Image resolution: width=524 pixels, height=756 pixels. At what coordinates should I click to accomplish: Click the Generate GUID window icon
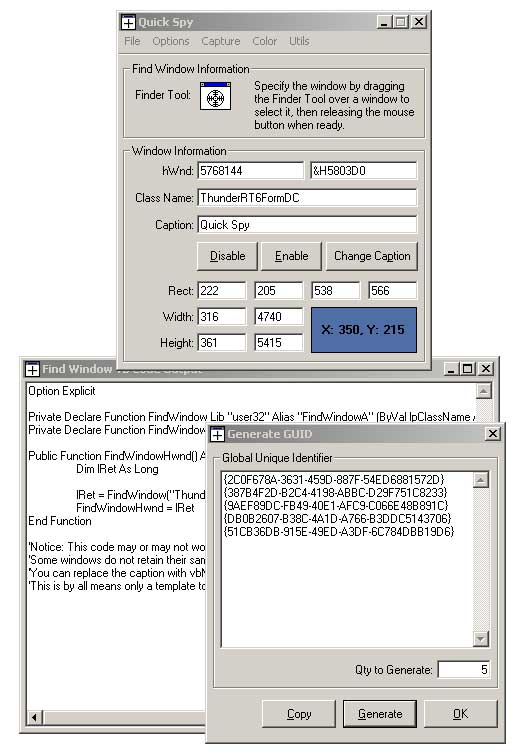[217, 434]
